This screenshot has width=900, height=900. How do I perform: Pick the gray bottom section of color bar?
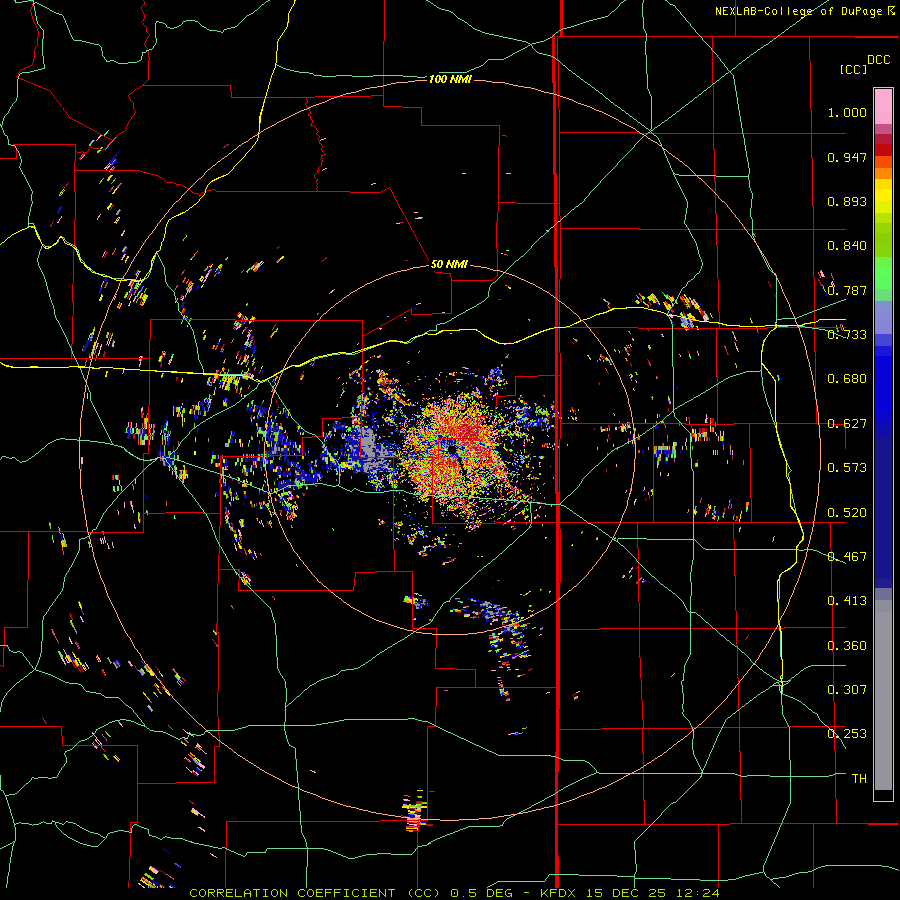tap(883, 695)
